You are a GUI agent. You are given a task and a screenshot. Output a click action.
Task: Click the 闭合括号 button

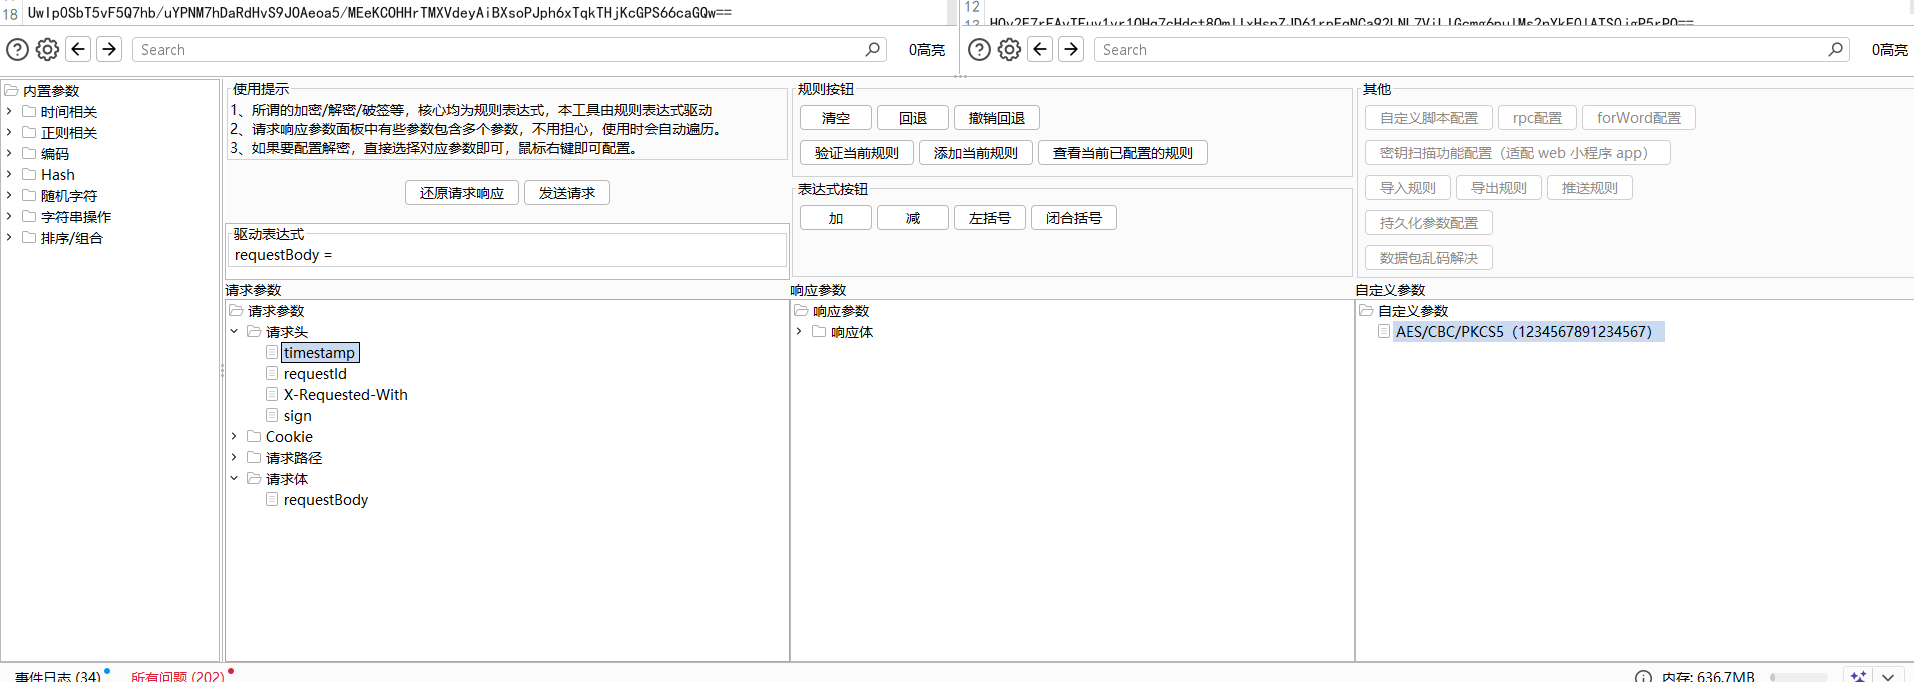pyautogui.click(x=1074, y=218)
